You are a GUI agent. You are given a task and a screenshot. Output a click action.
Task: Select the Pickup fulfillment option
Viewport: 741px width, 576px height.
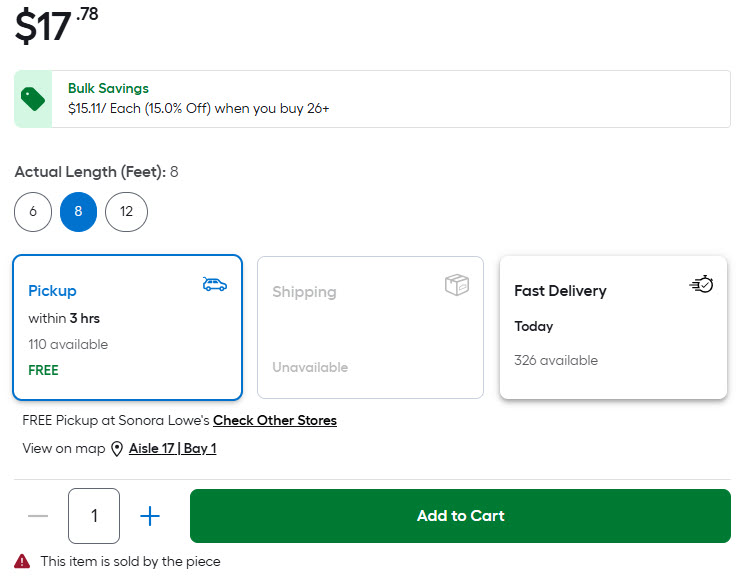pos(127,327)
